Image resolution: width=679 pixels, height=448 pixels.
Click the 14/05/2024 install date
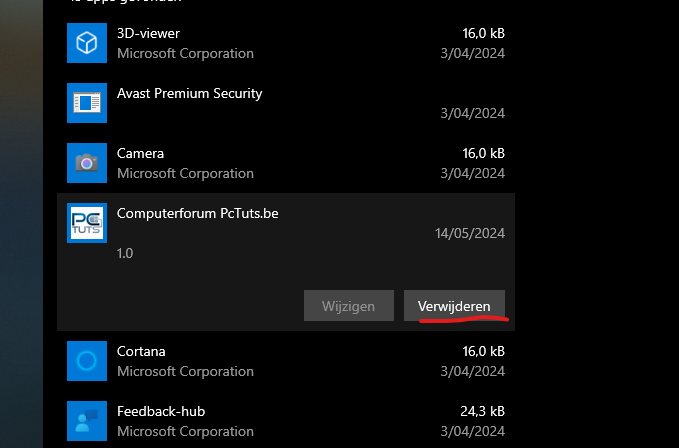point(470,233)
